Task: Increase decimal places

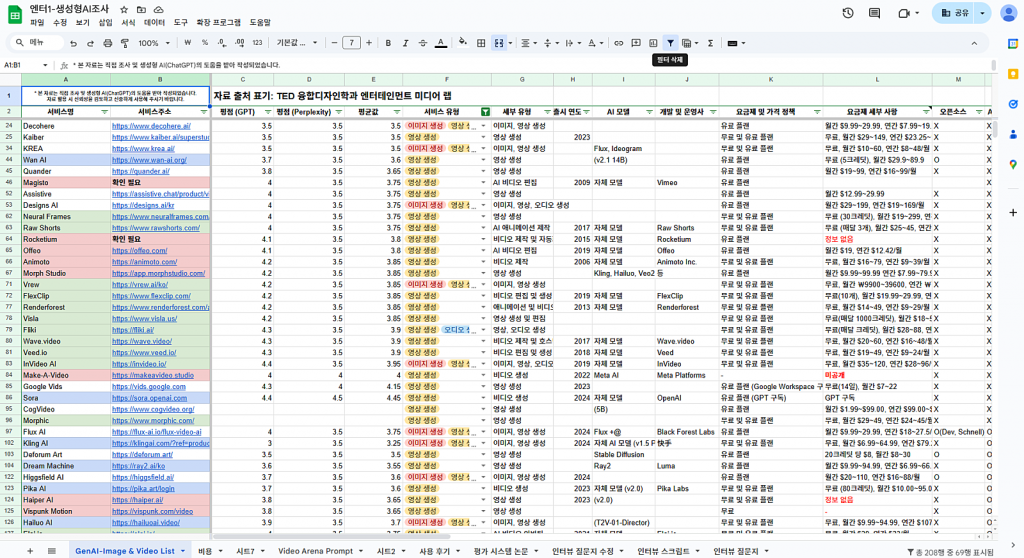Action: point(240,43)
